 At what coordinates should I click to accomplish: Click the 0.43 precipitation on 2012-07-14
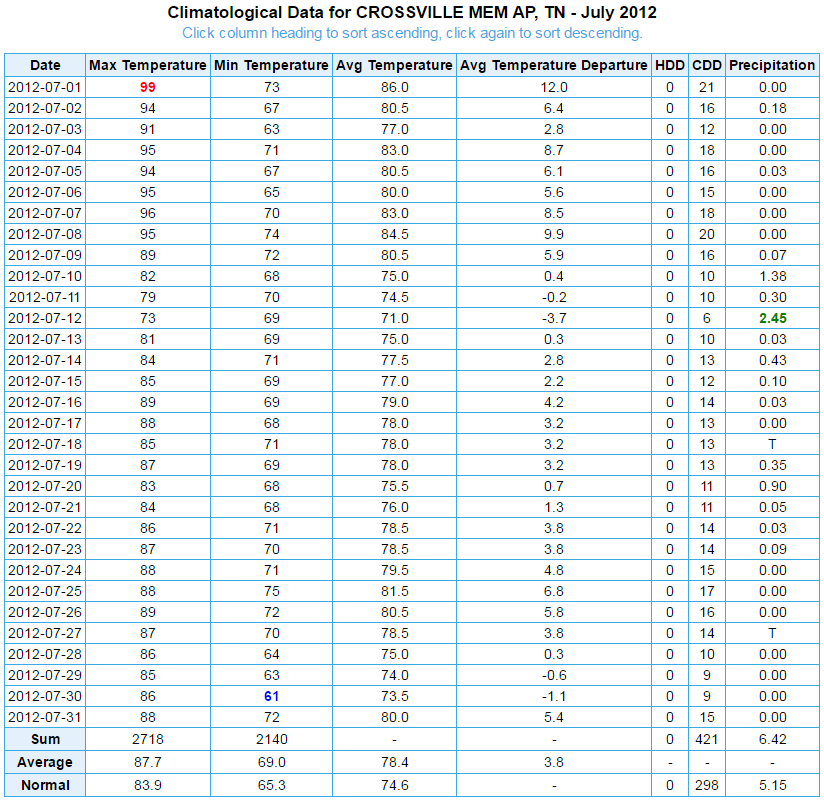coord(772,361)
